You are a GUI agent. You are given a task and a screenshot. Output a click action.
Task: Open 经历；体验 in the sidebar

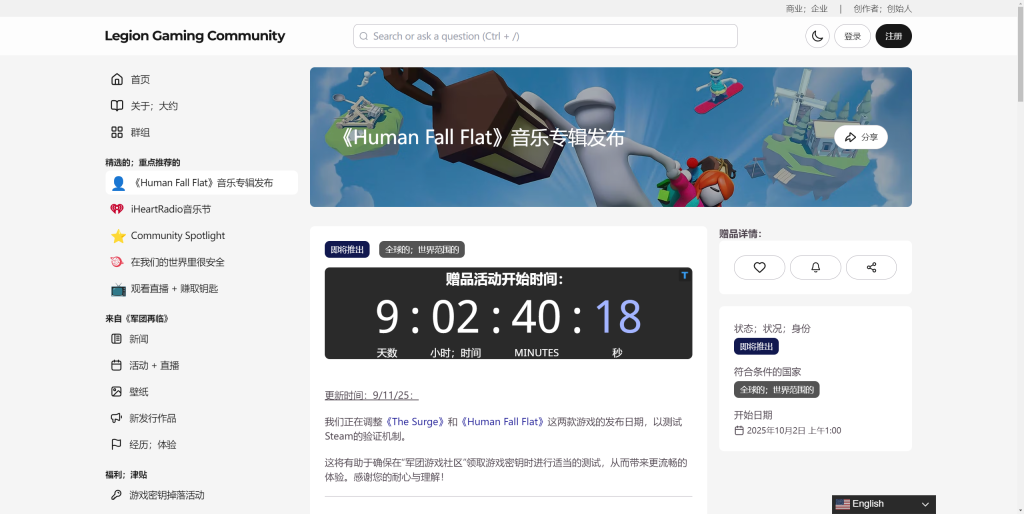click(153, 445)
